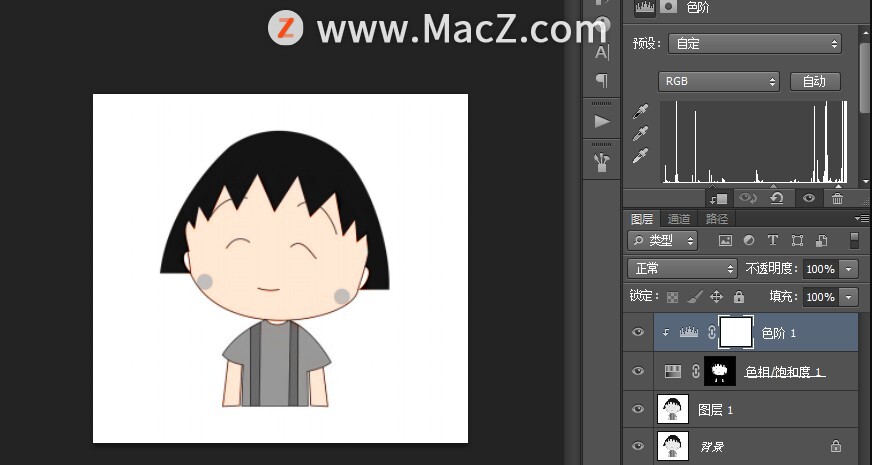Screen dimensions: 872x465
Task: Select the midtone input slider triangle
Action: click(774, 186)
